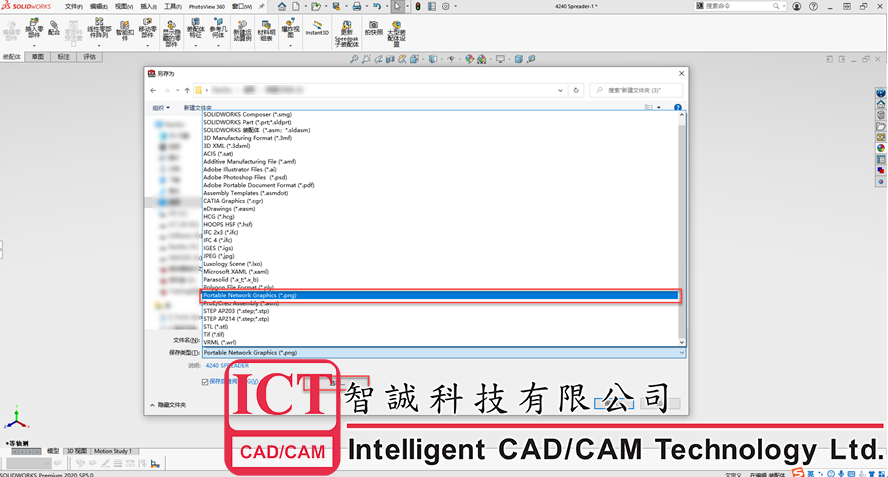Toggle the checkbox below the description field

pyautogui.click(x=205, y=381)
